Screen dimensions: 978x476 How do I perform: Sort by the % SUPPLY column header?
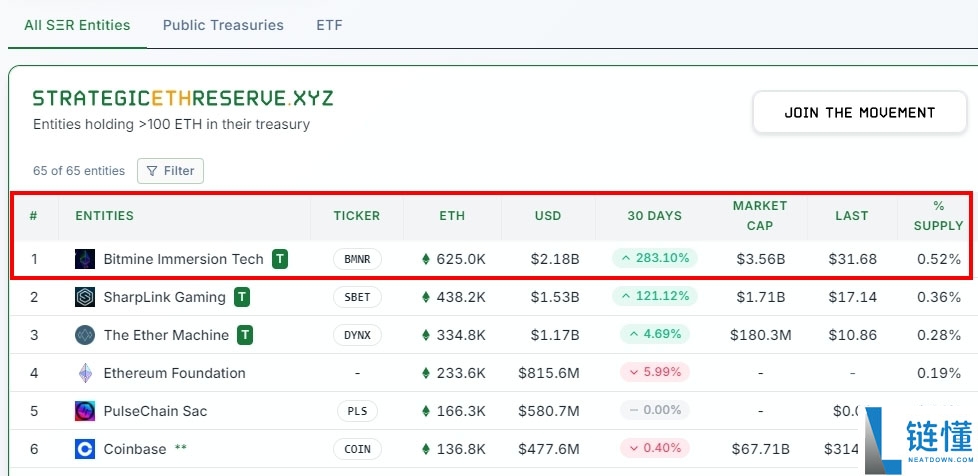[x=939, y=216]
